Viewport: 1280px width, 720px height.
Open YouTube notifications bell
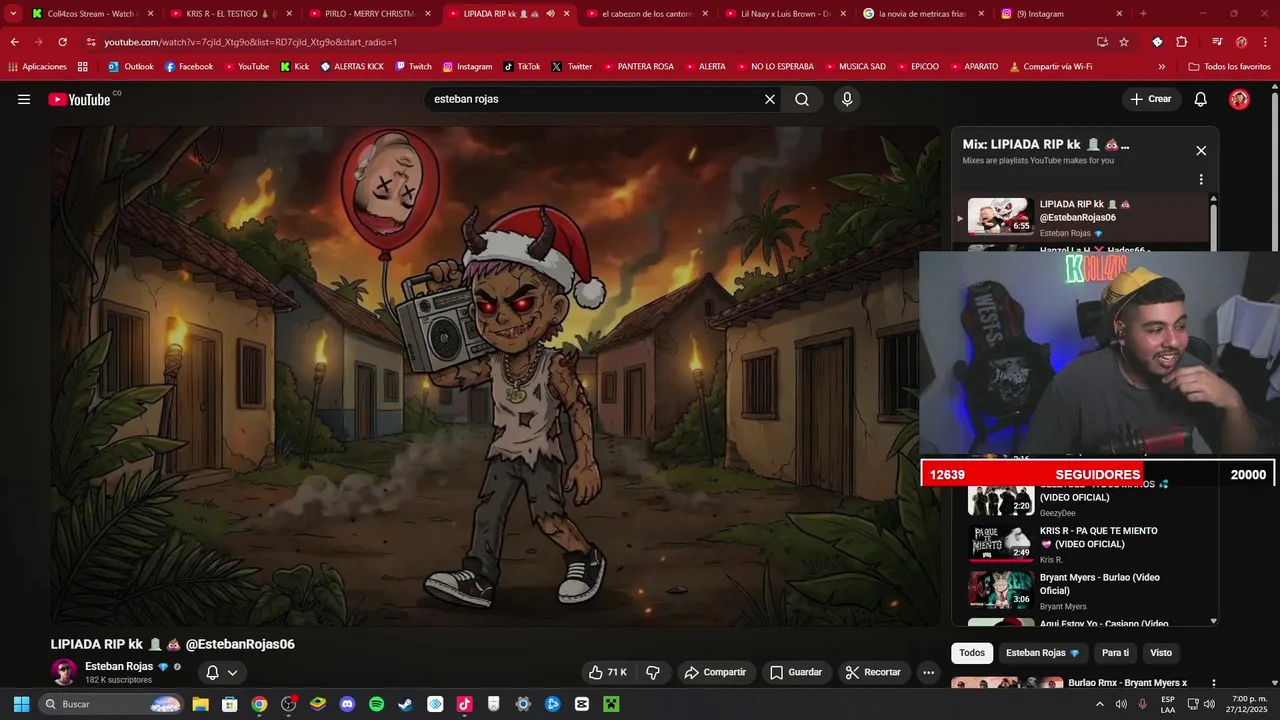pos(1201,99)
